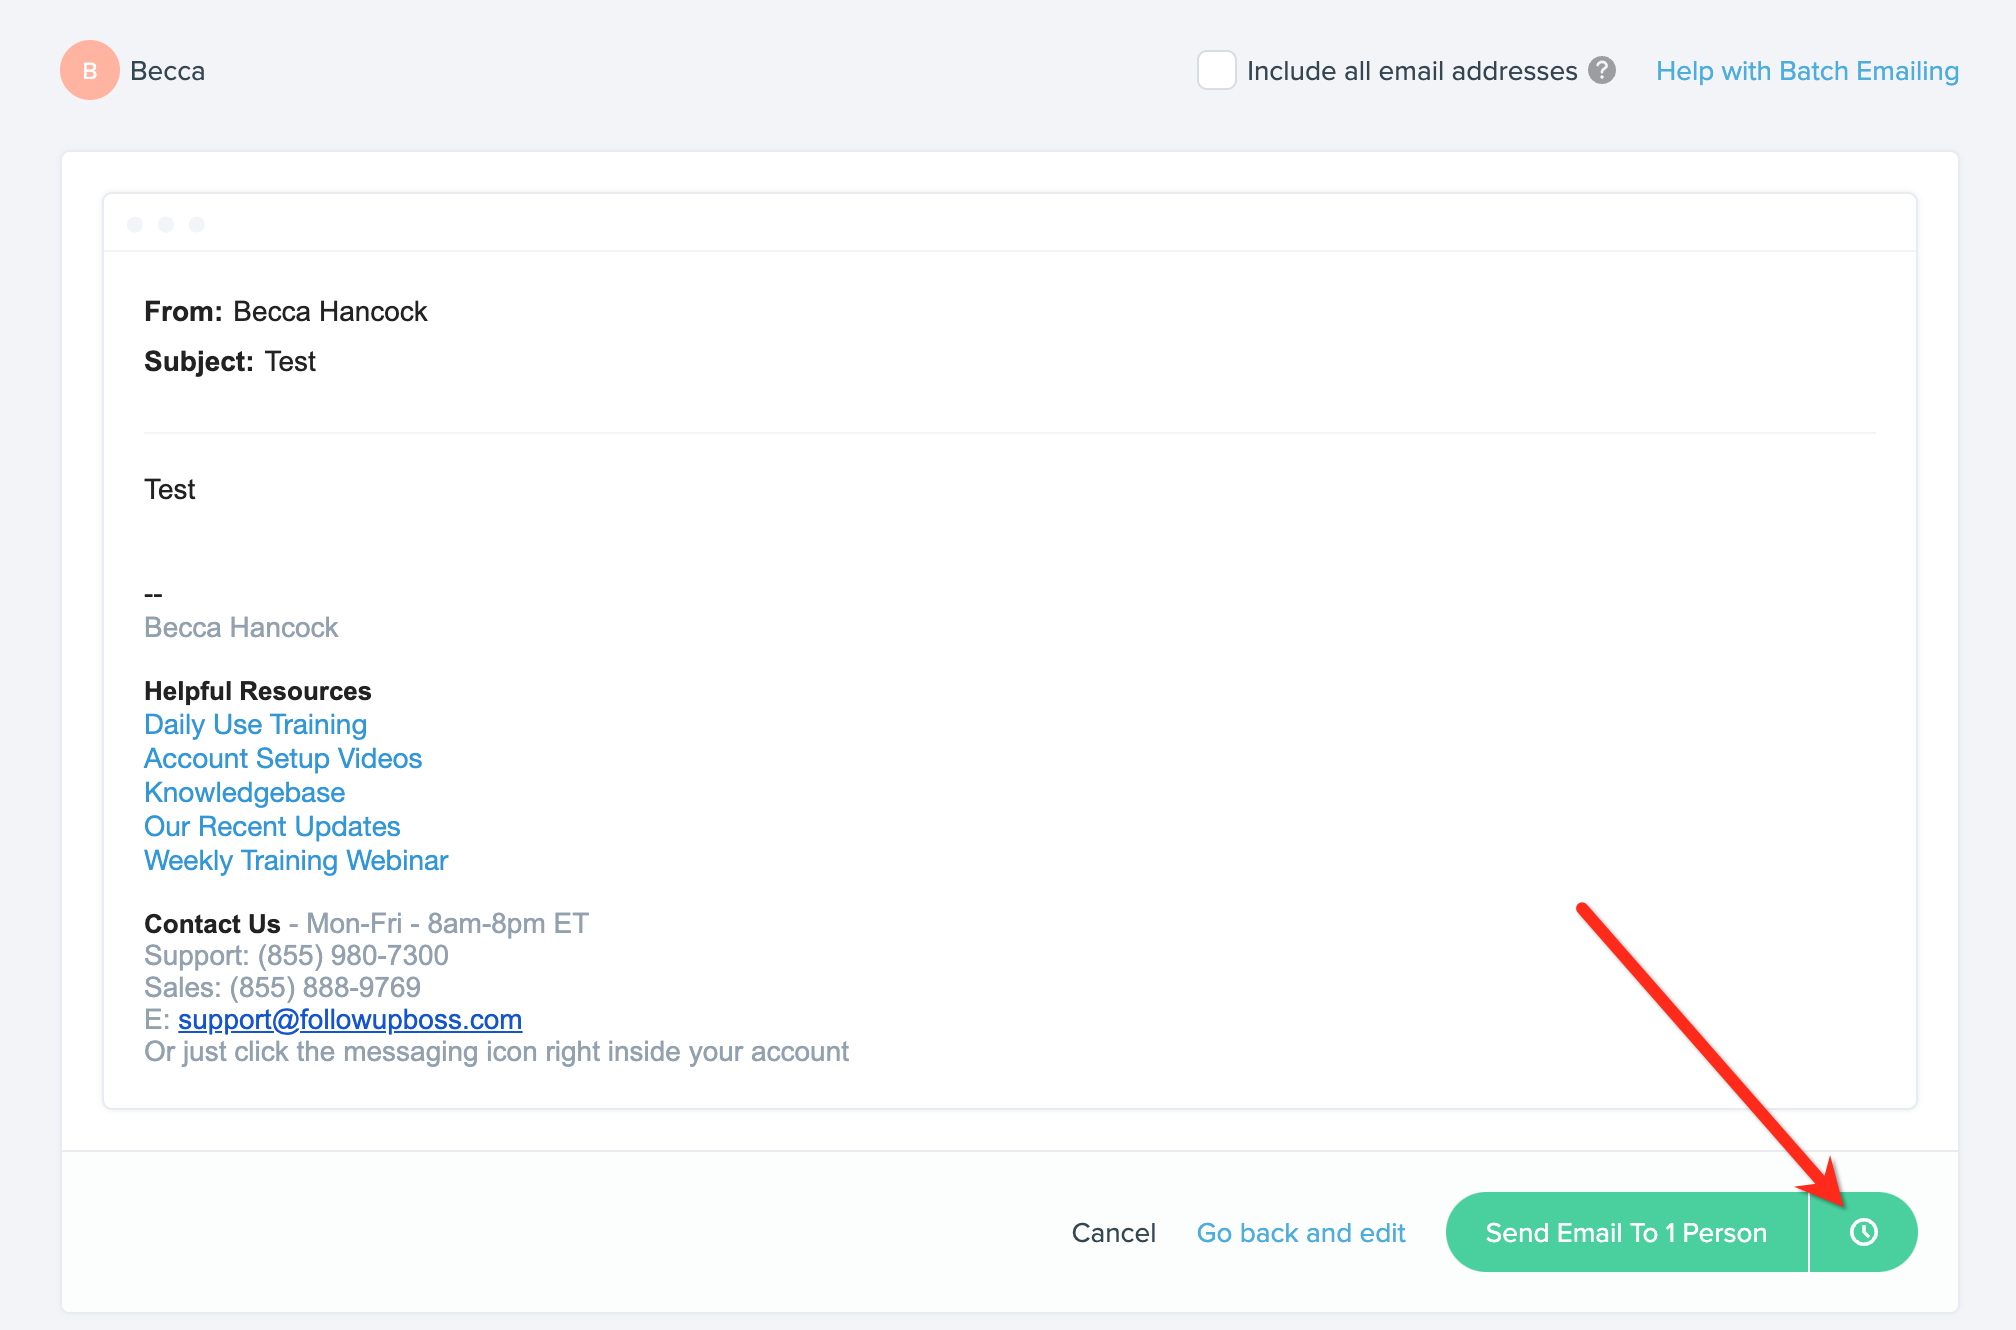Open Our Recent Updates link
Image resolution: width=2016 pixels, height=1330 pixels.
(272, 827)
